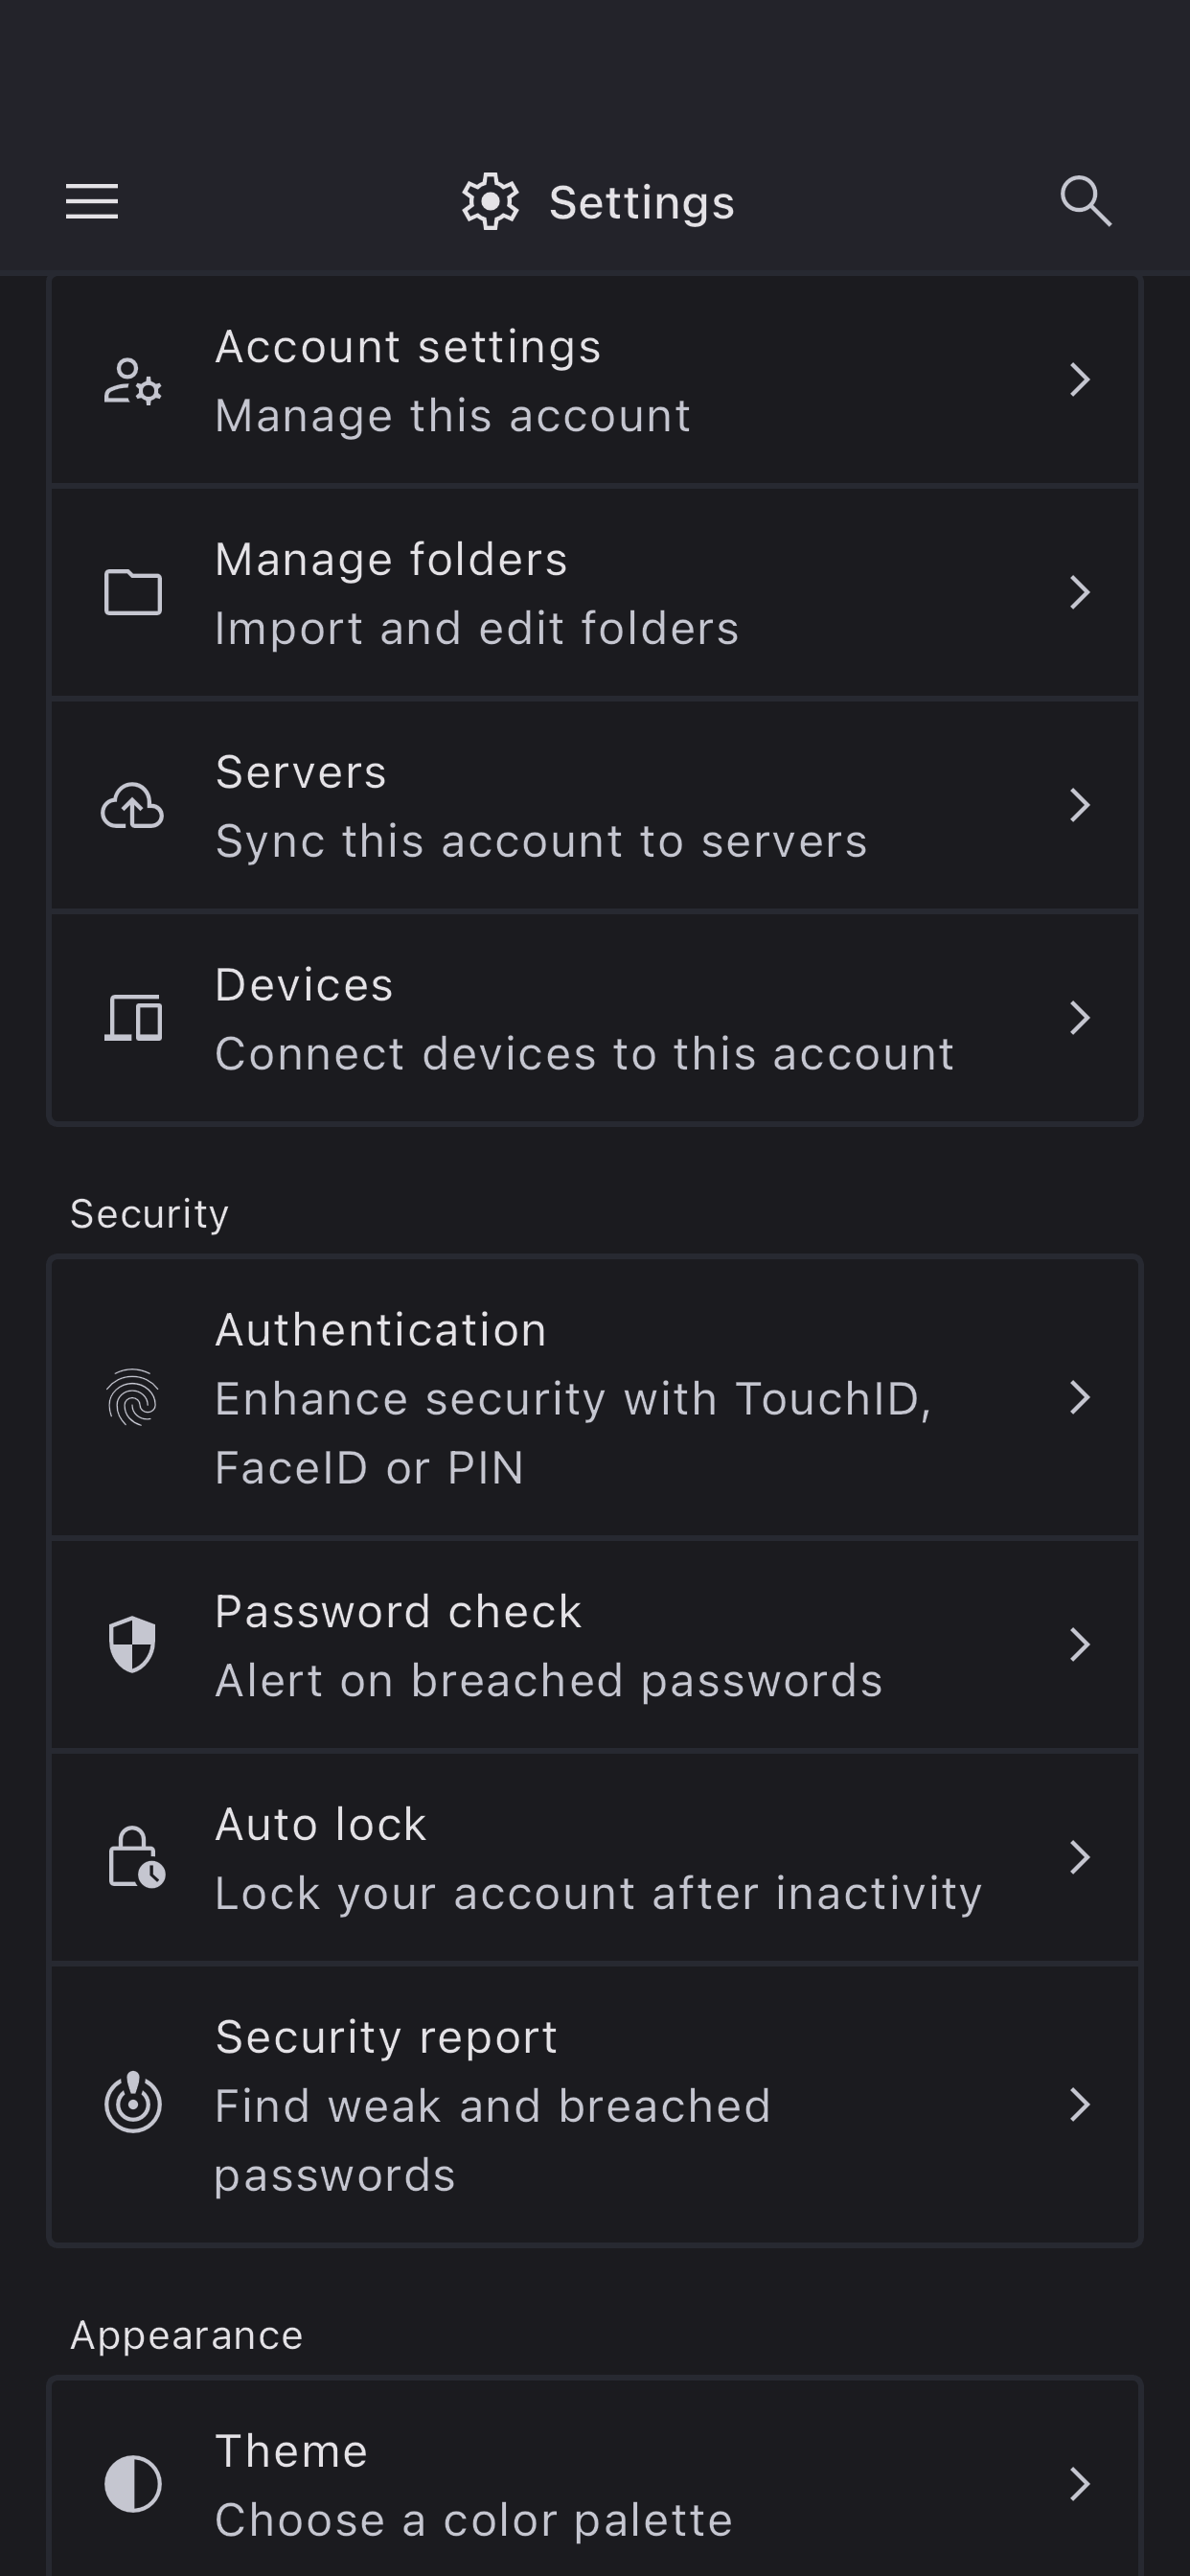This screenshot has height=2576, width=1190.
Task: Click the Theme half-circle contrast icon
Action: click(133, 2484)
